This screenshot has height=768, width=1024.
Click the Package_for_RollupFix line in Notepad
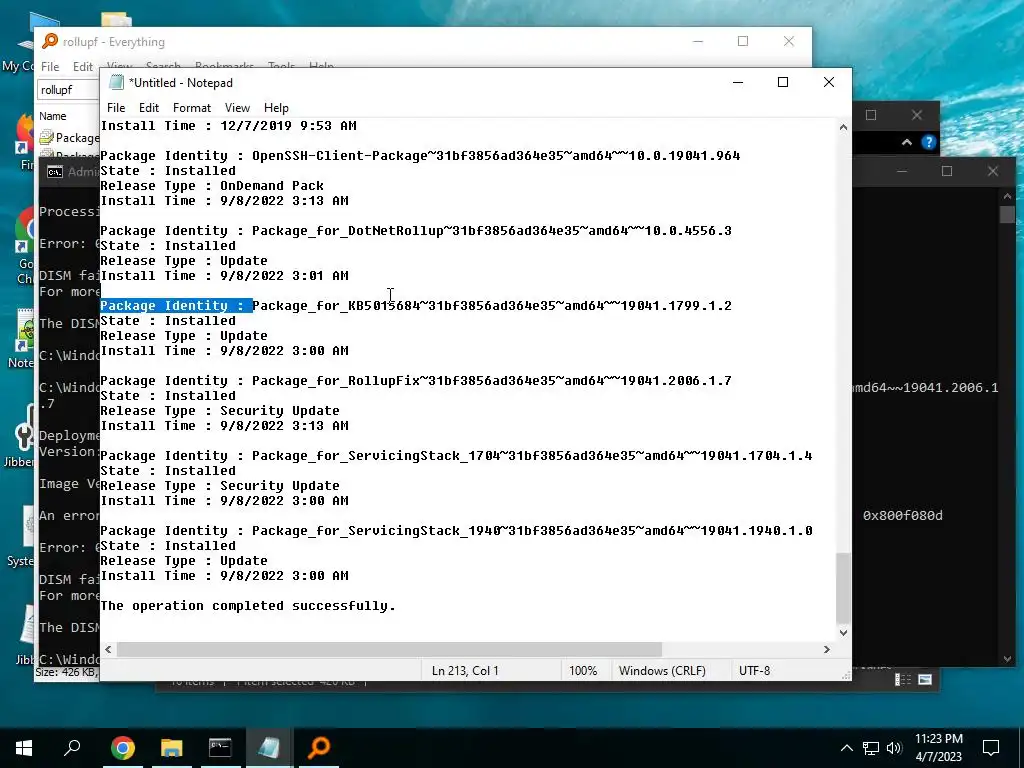415,381
